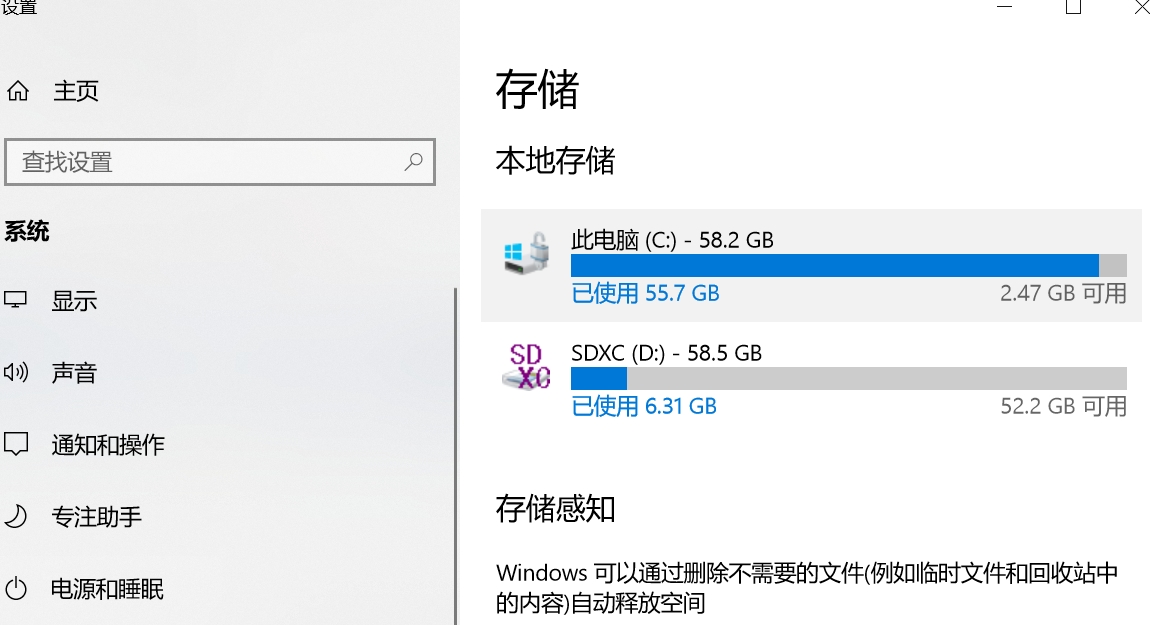The image size is (1153, 625).
Task: Open 电源和睡眠 settings
Action: coord(108,589)
